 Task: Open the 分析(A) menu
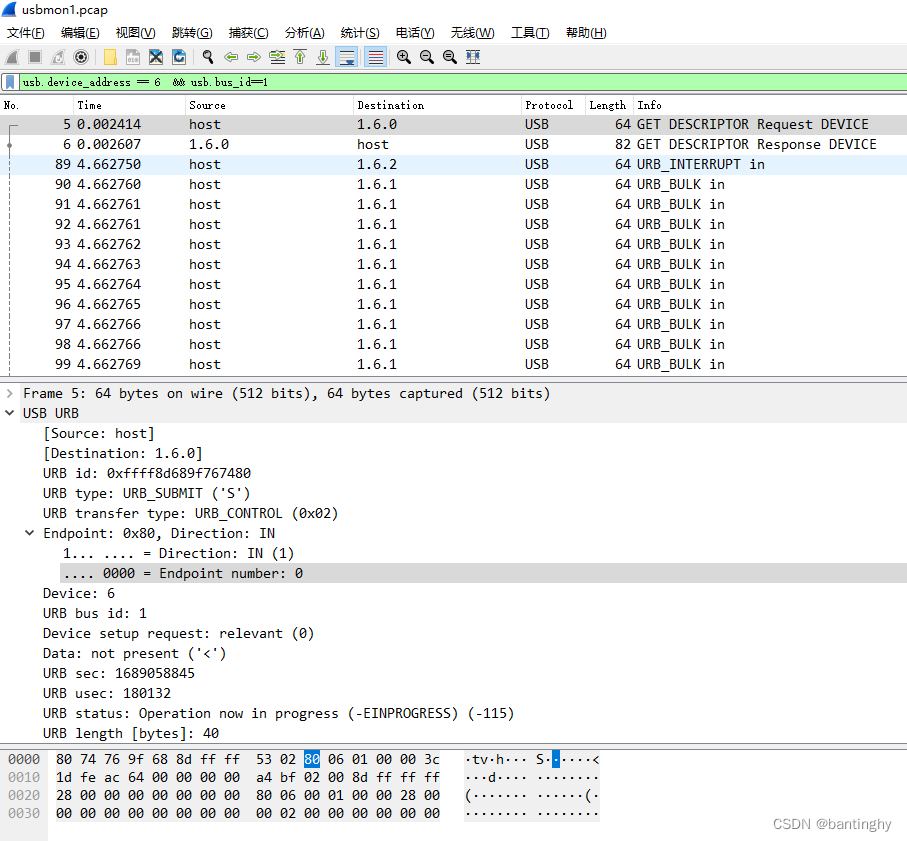304,33
